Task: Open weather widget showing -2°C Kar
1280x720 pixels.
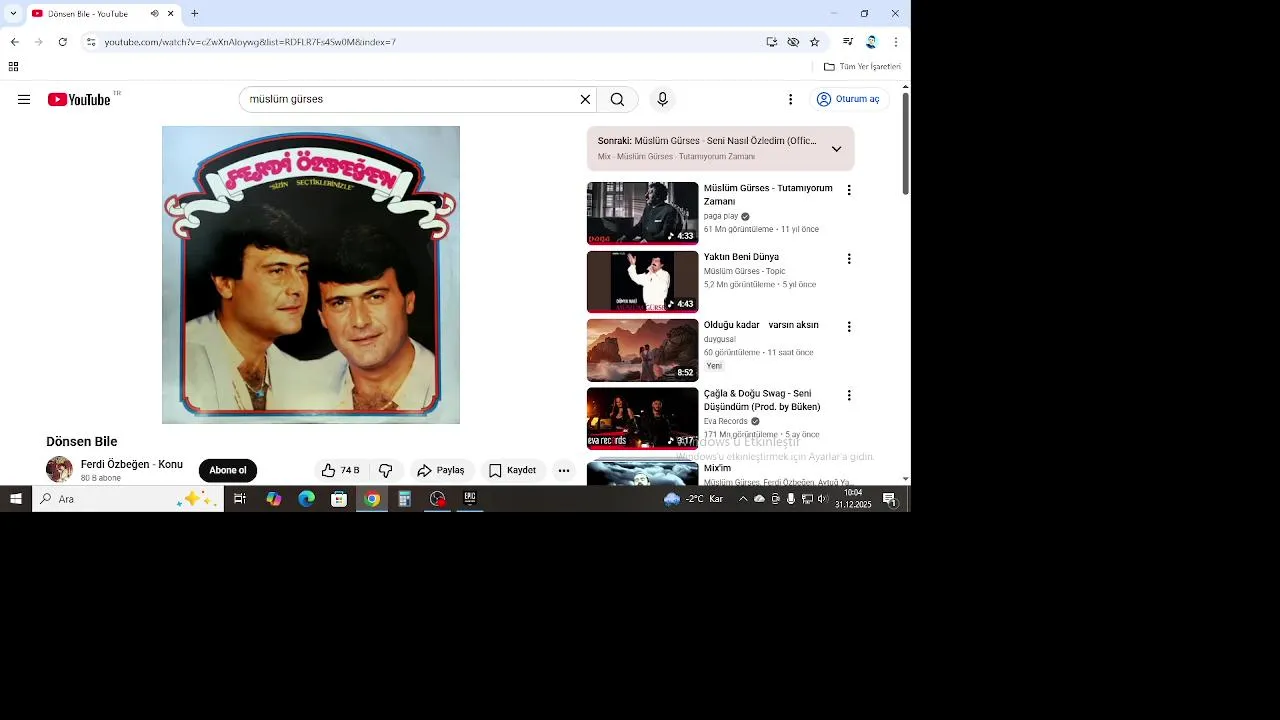Action: (694, 499)
